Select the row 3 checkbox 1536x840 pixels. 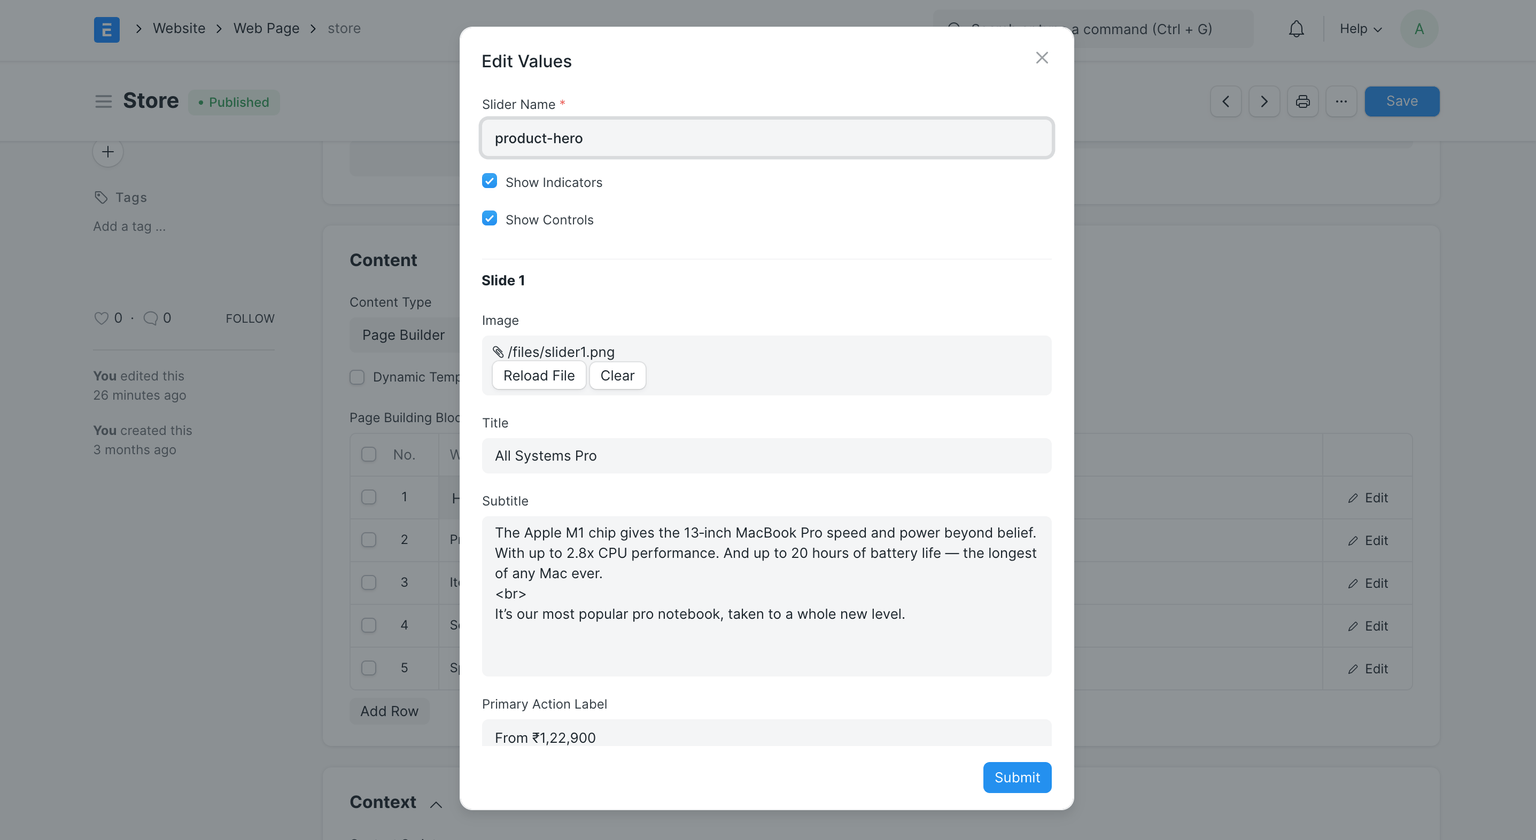(x=369, y=582)
